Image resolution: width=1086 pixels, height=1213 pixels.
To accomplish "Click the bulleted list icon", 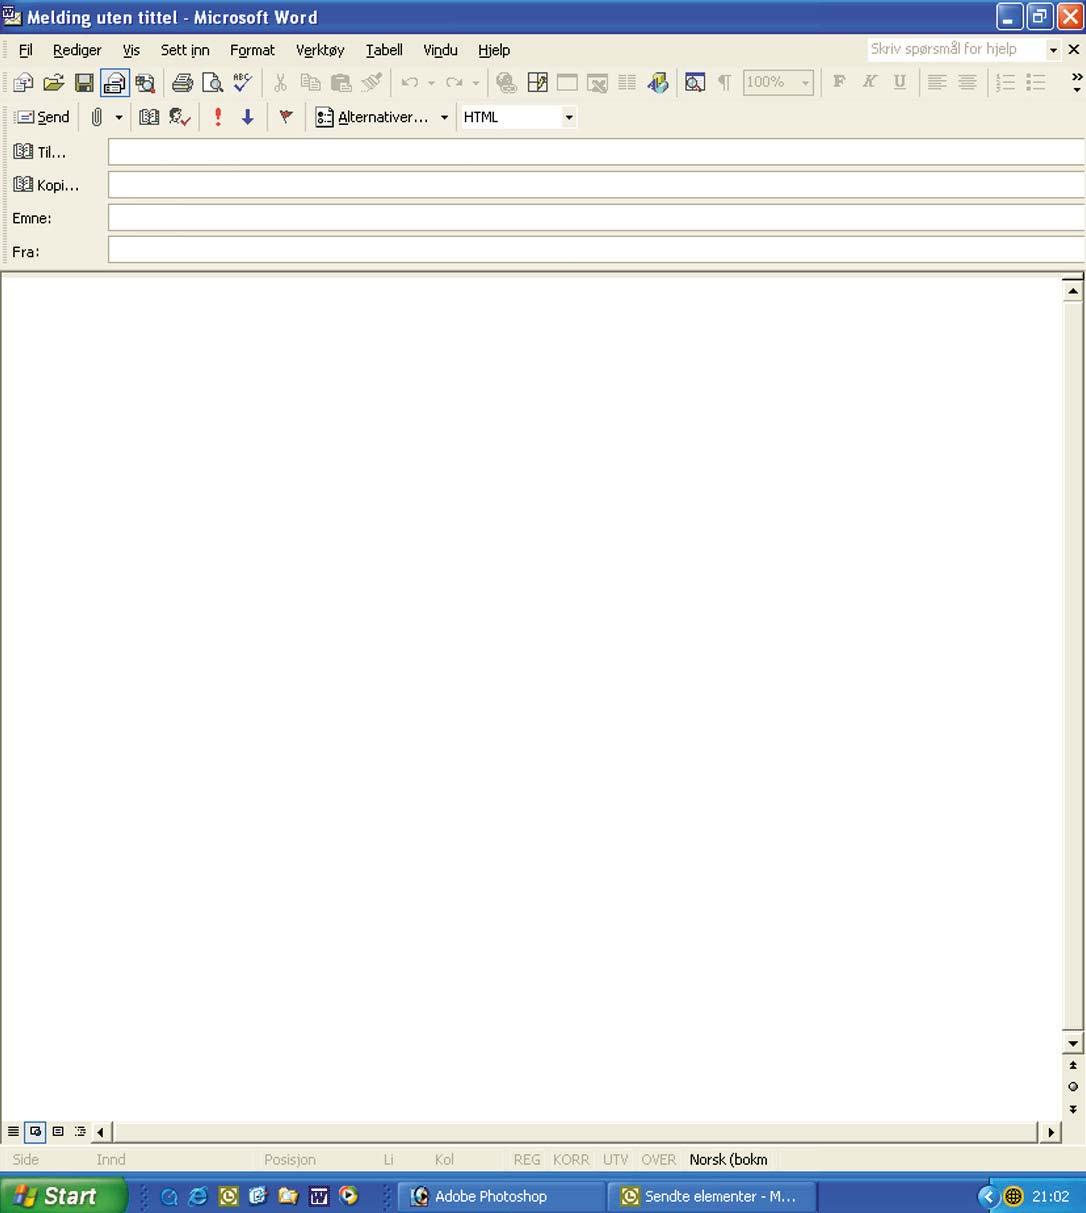I will (x=1036, y=83).
